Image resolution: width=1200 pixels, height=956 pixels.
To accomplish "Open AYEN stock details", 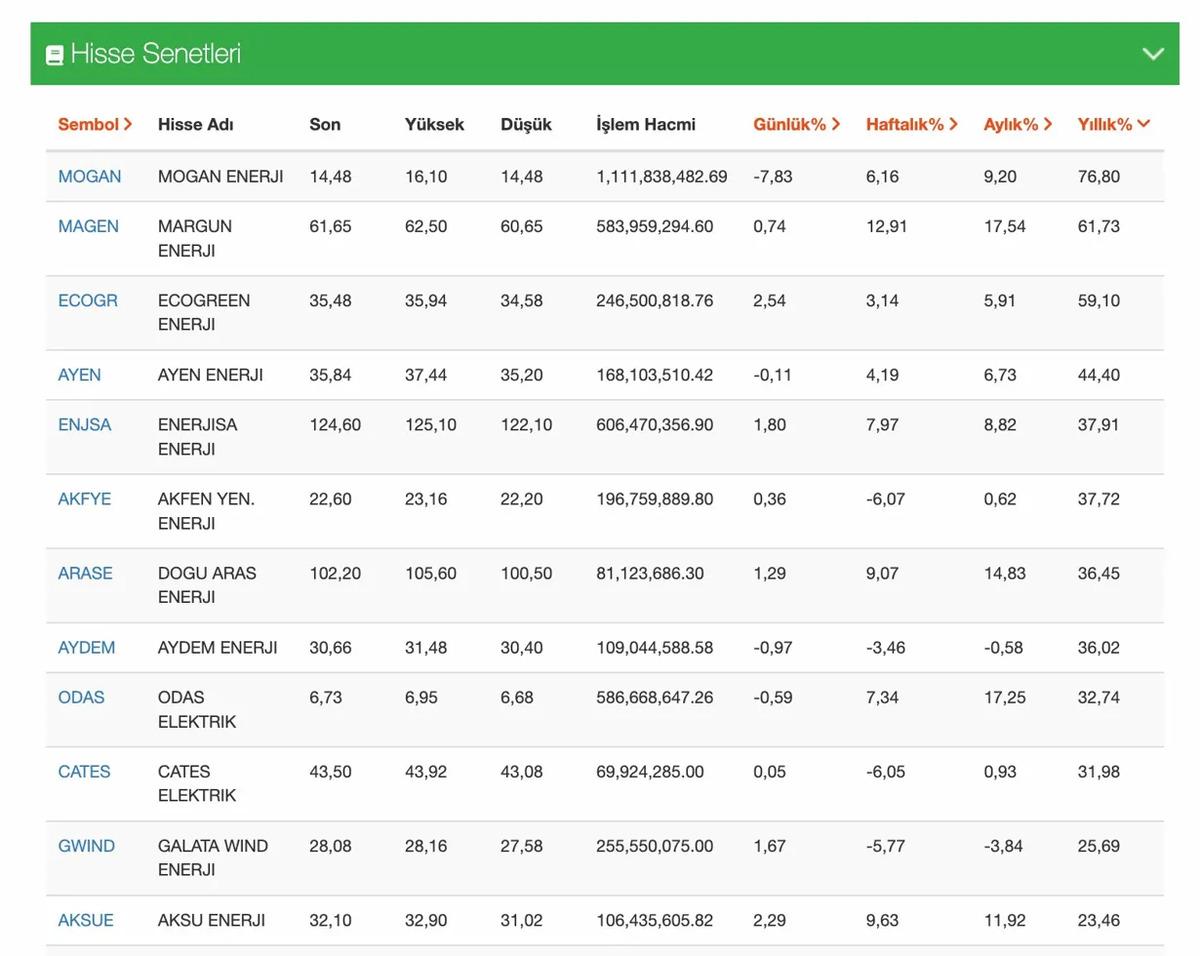I will point(79,375).
